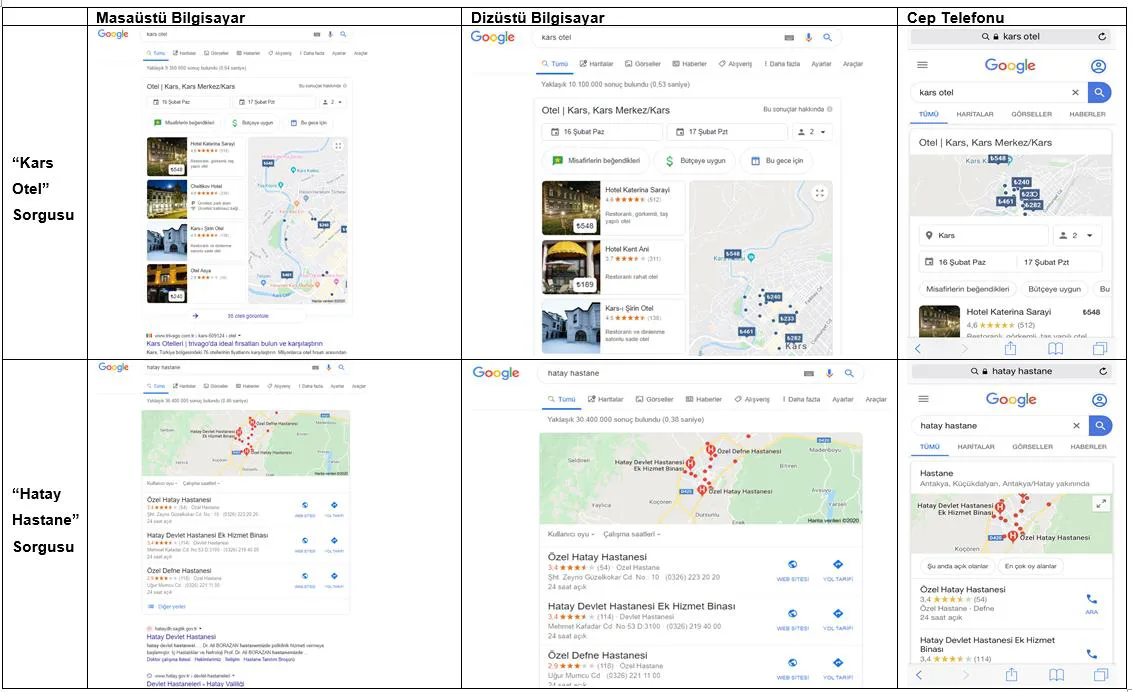Open 16 Şubat Paz date picker in laptop kars otel
Image resolution: width=1132 pixels, height=692 pixels.
point(601,132)
